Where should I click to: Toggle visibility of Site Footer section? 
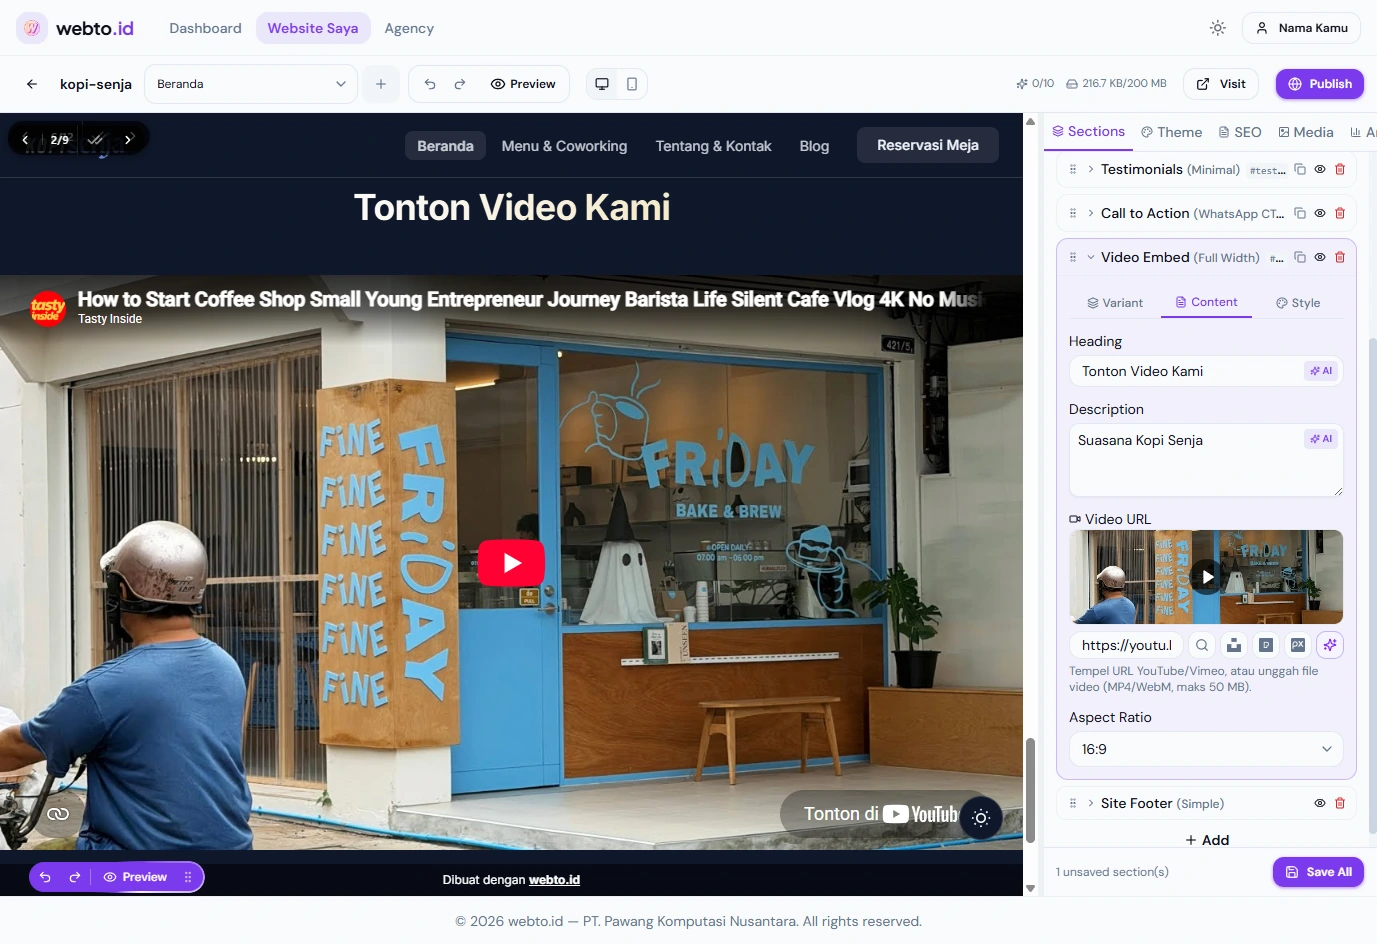click(1320, 803)
